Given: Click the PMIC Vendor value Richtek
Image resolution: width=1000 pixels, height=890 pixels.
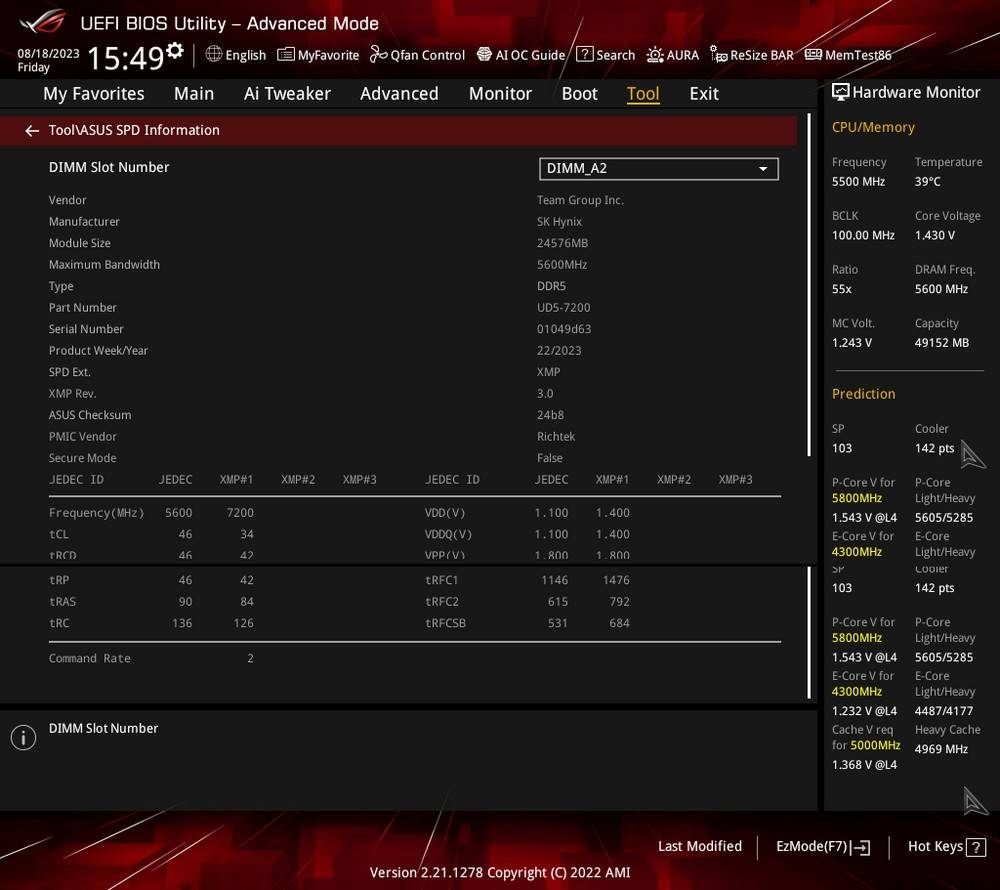Looking at the screenshot, I should point(555,437).
